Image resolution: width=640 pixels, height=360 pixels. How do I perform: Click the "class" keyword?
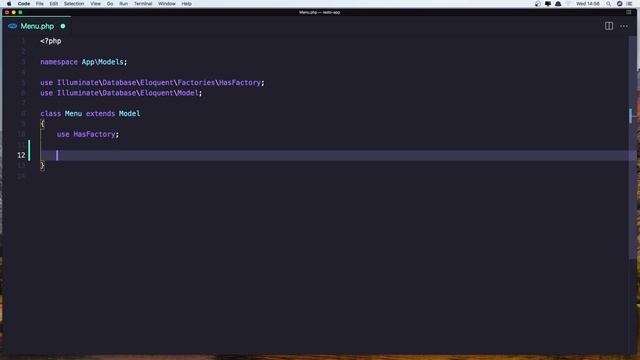51,113
